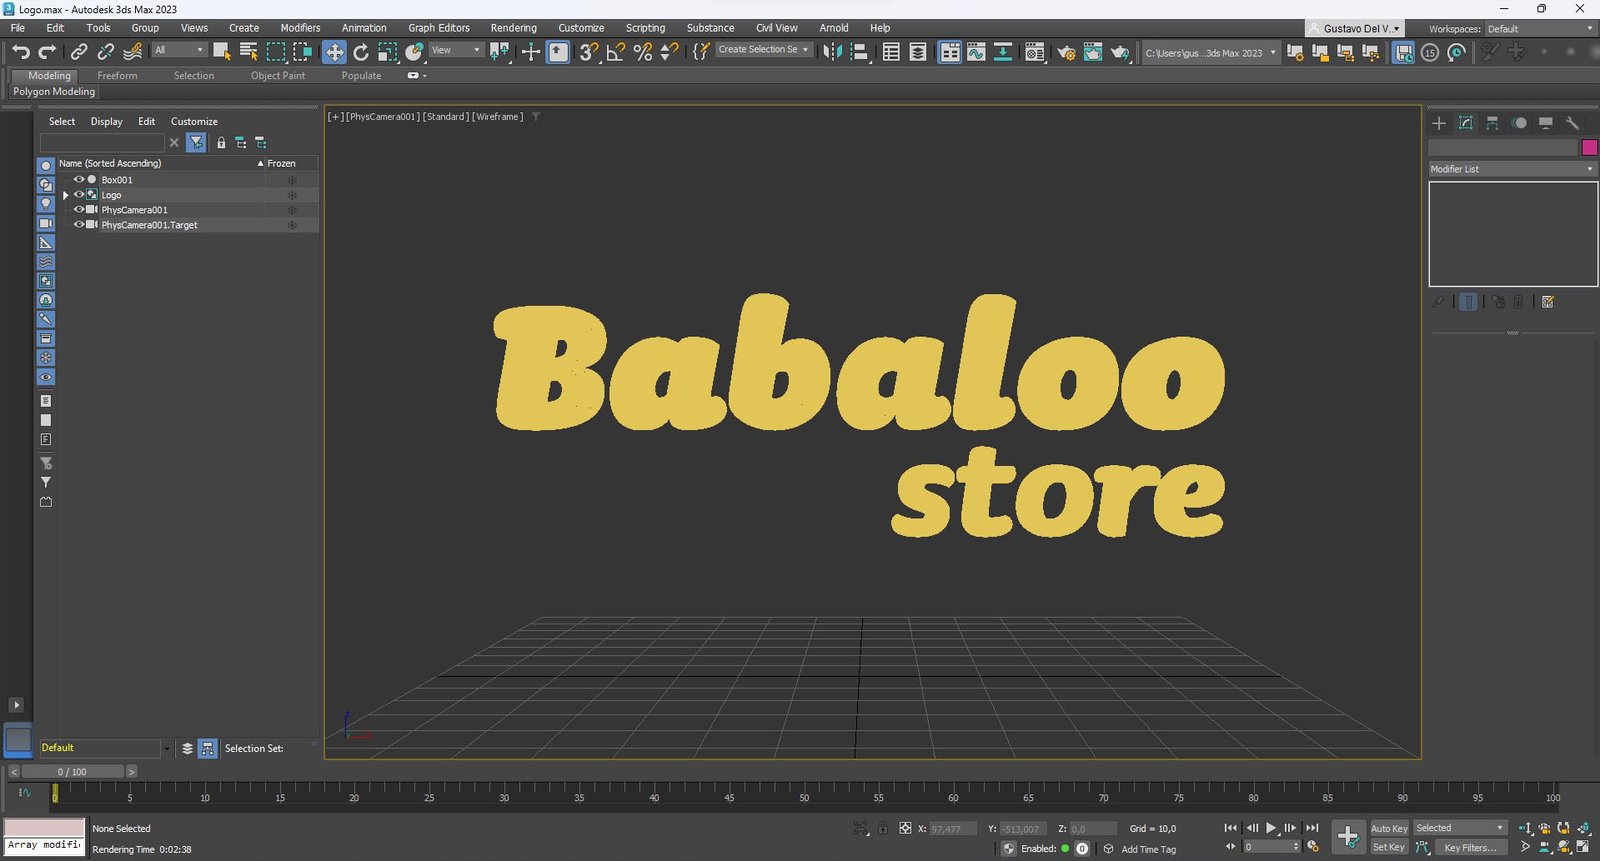Image resolution: width=1600 pixels, height=861 pixels.
Task: Open the Arnold menu
Action: point(834,28)
